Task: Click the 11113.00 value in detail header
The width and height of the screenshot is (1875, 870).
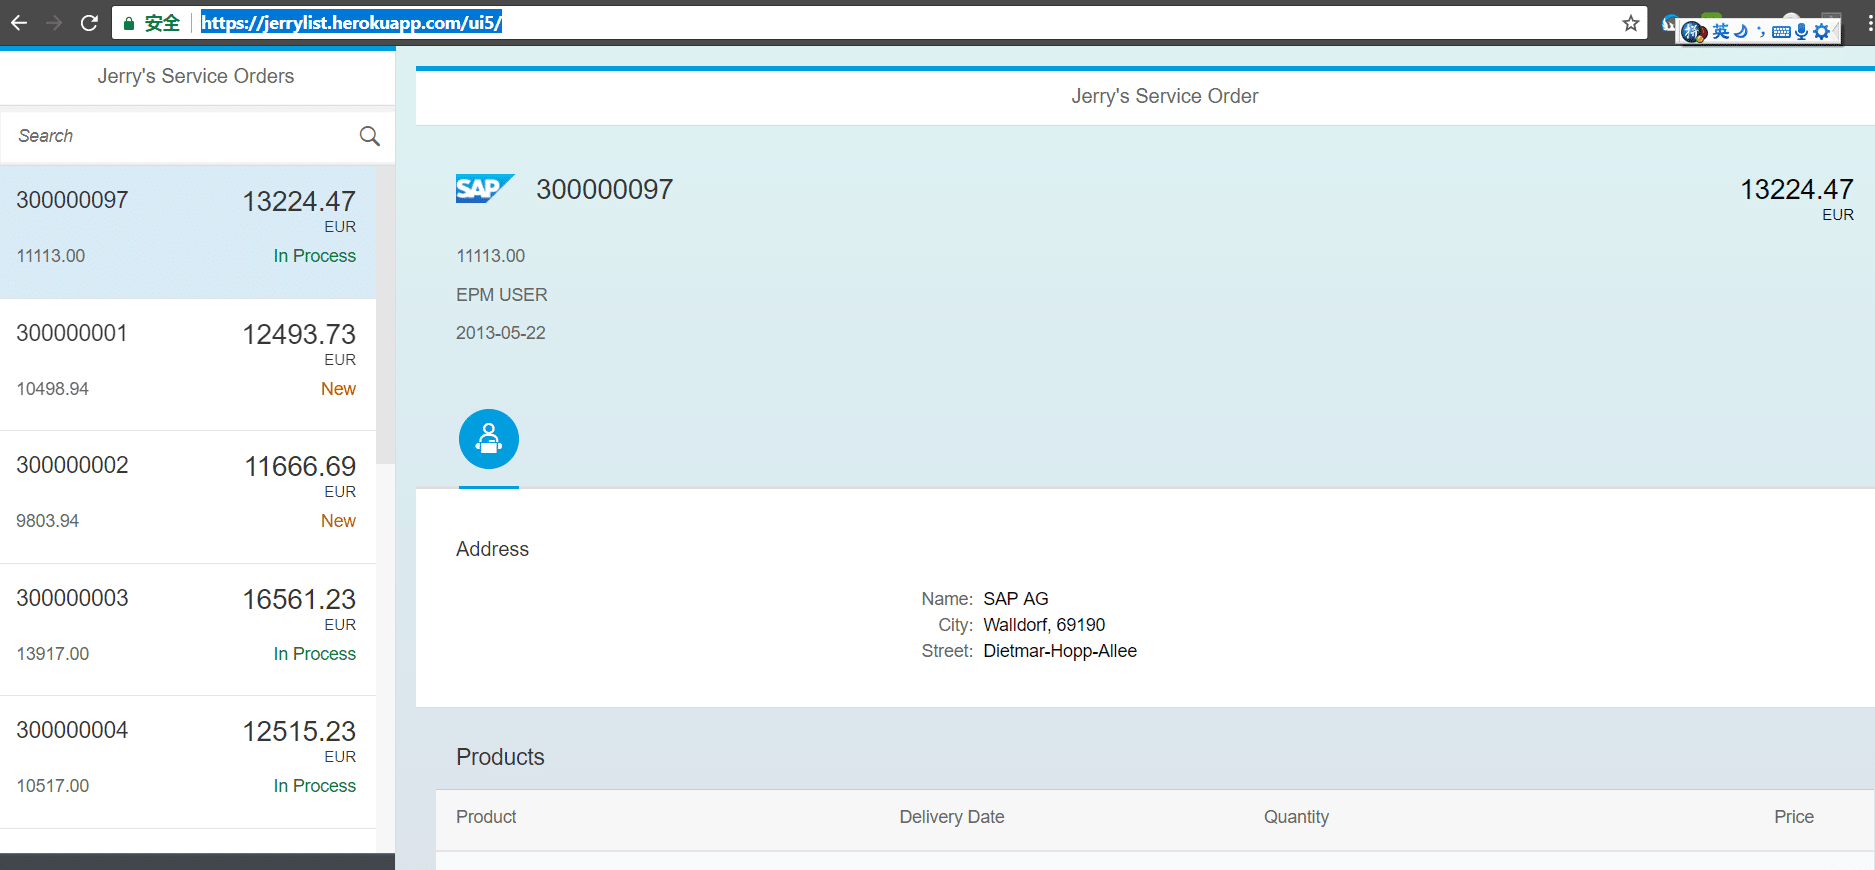Action: click(491, 256)
